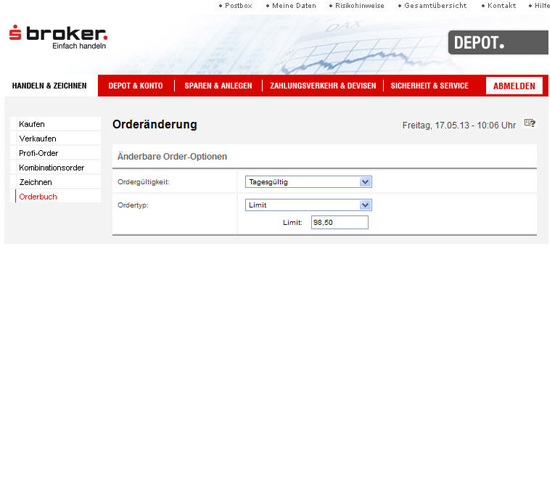Open the Depot & Konto tab
This screenshot has width=550, height=500.
pos(135,86)
